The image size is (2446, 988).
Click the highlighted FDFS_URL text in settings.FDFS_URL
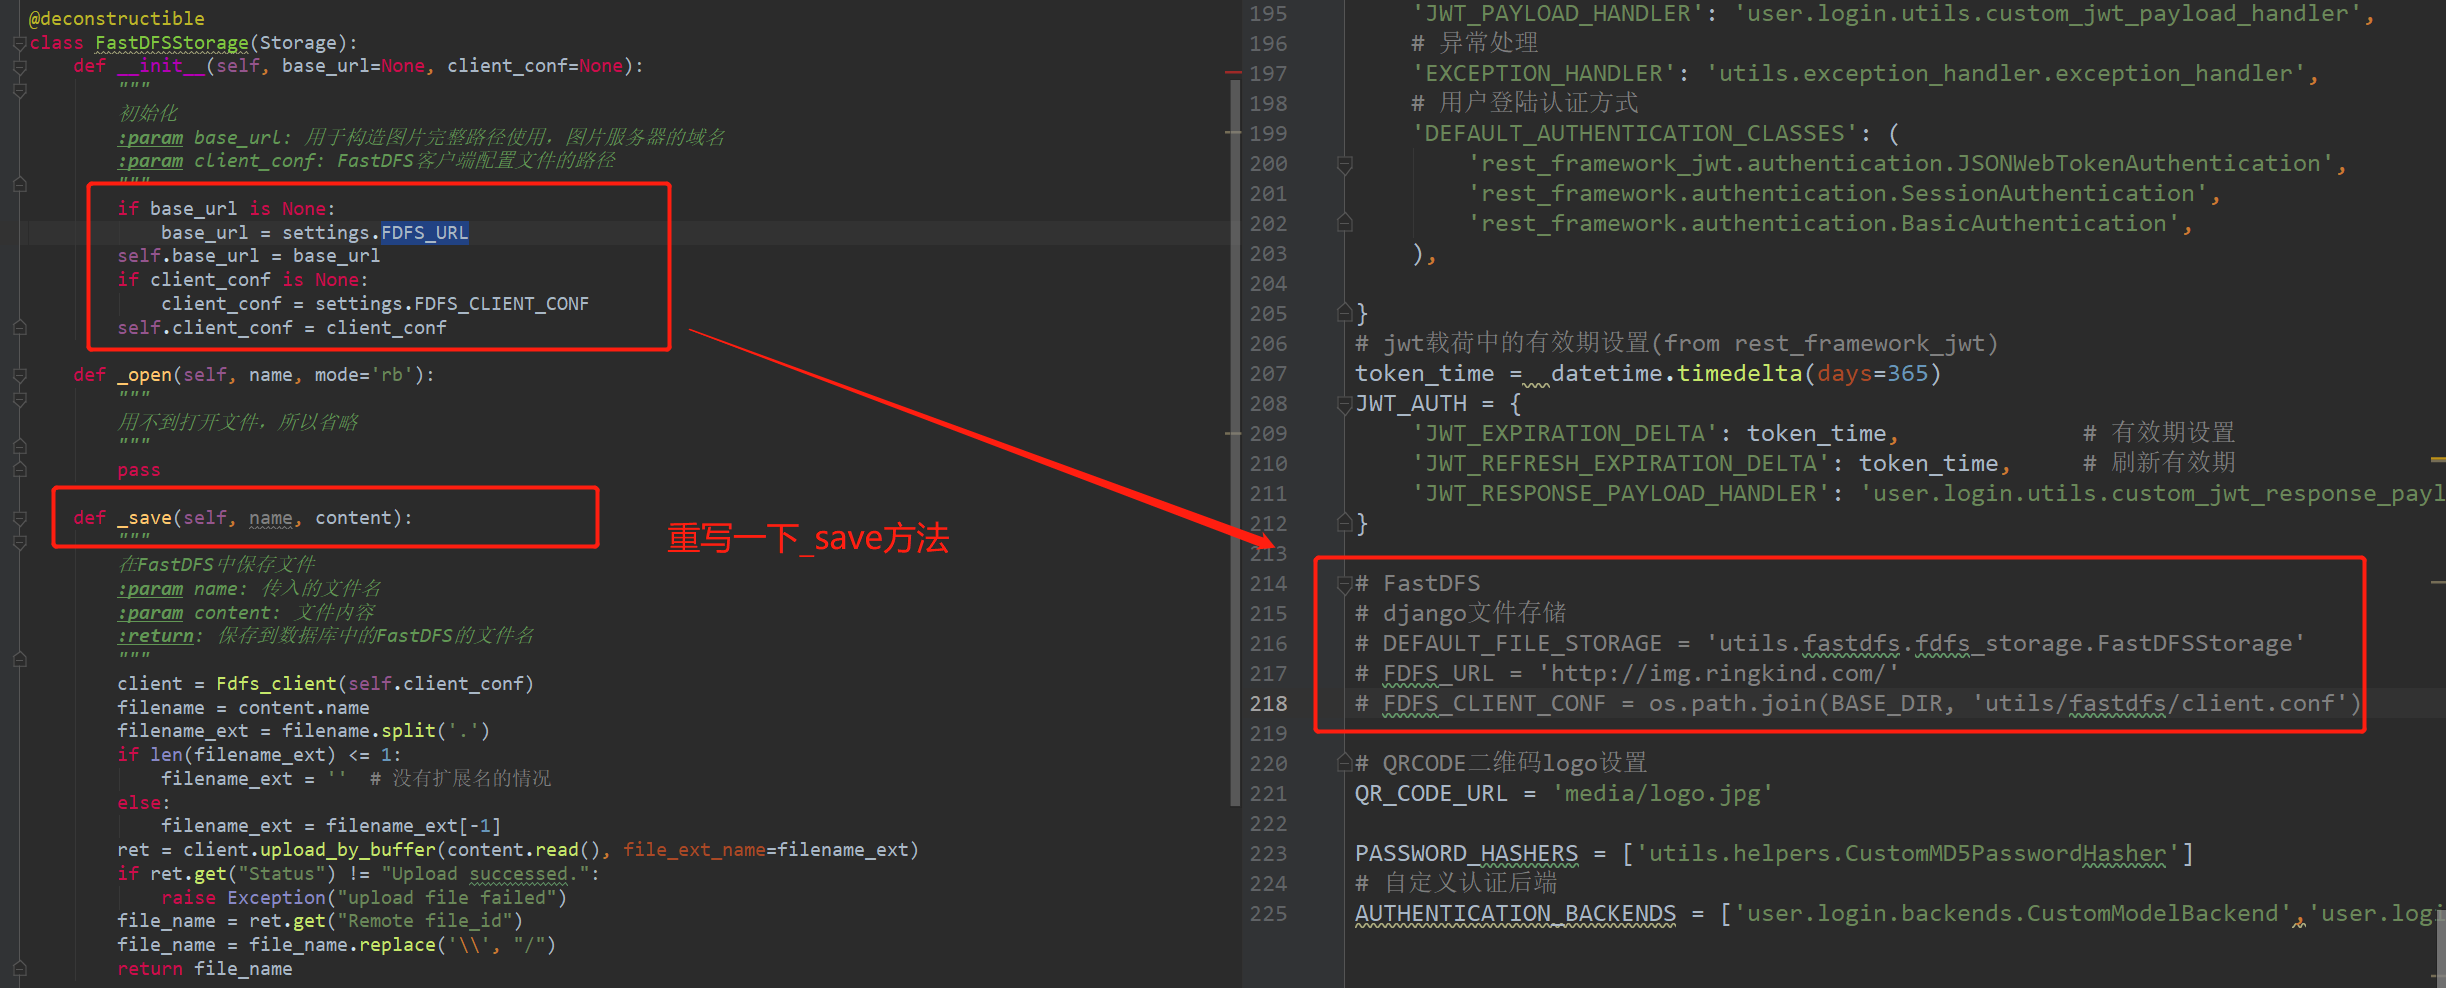424,233
